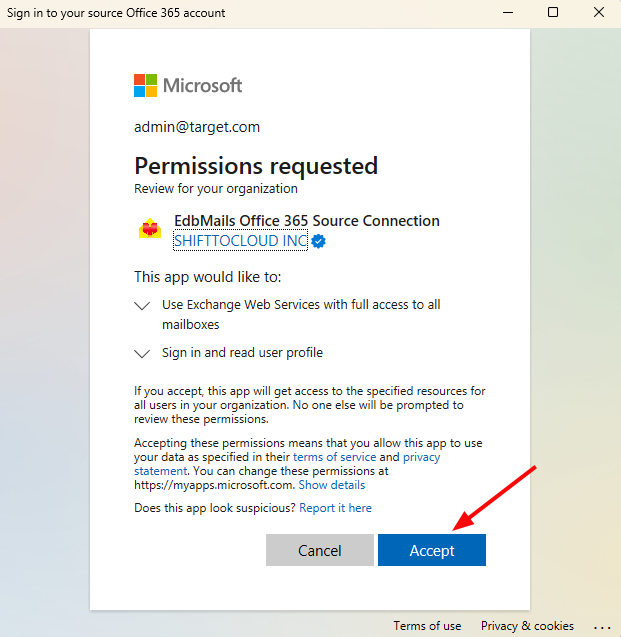621x637 pixels.
Task: Show details of the requested permissions
Action: click(x=332, y=485)
